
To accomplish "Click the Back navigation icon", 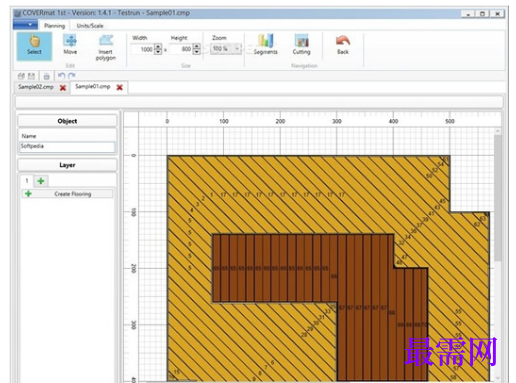I will (x=343, y=45).
